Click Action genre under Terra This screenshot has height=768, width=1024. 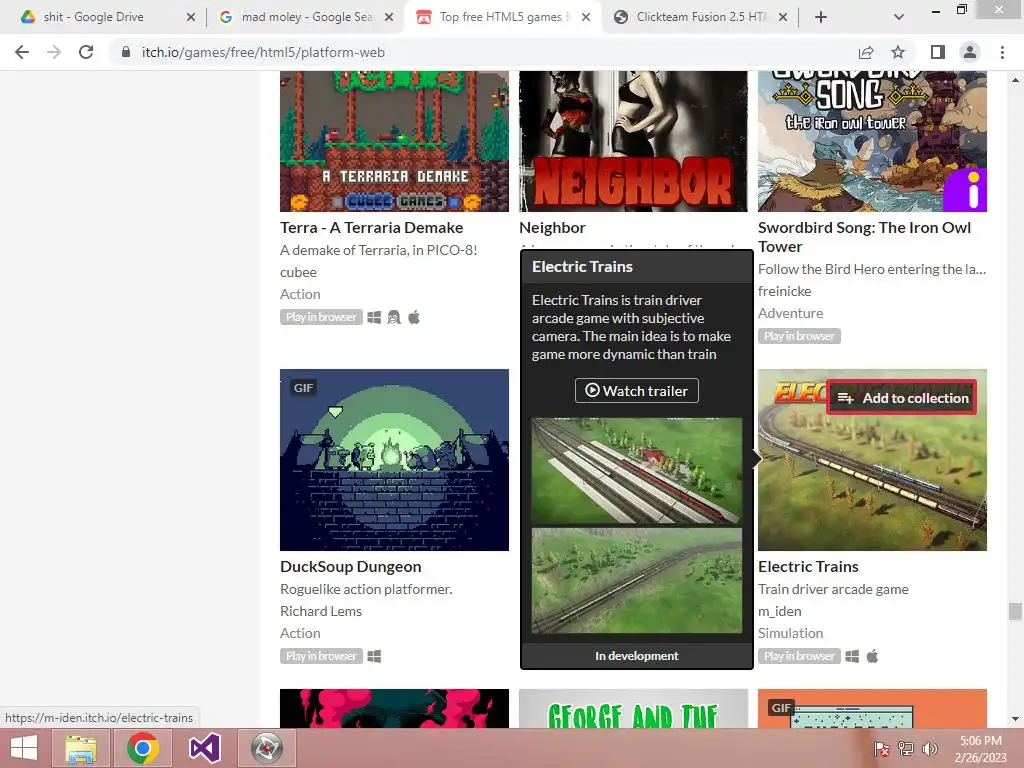tap(300, 294)
